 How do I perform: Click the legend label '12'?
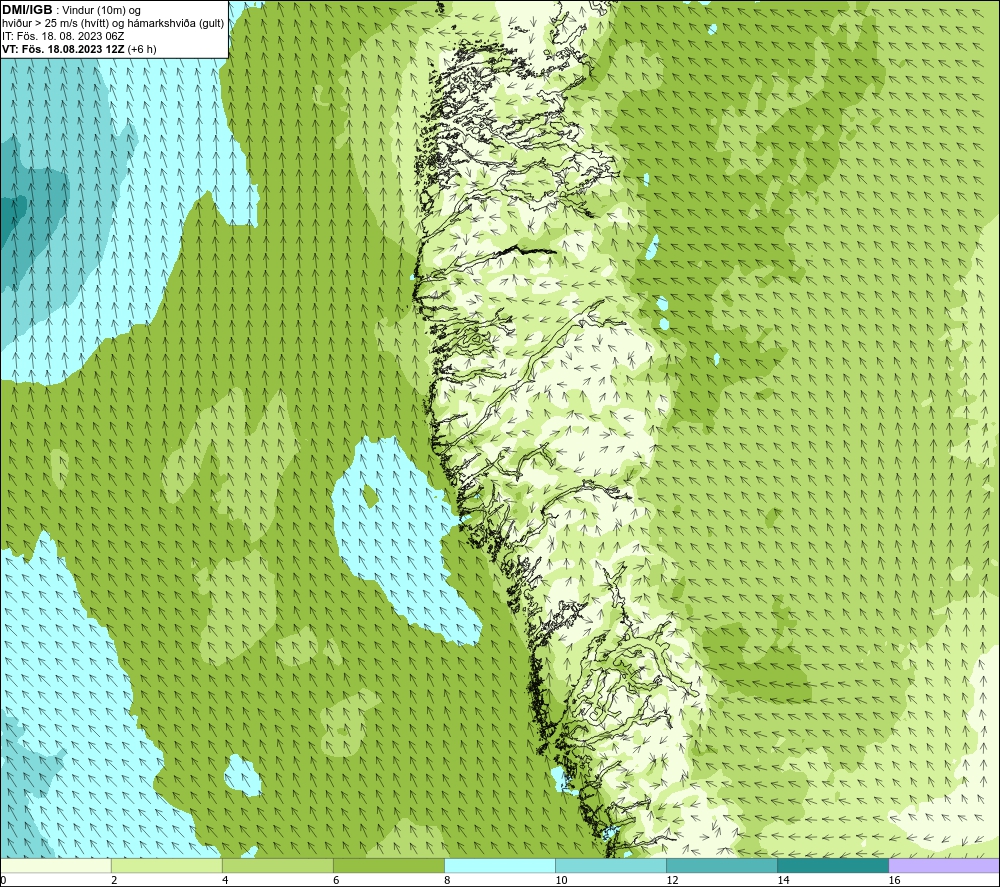[672, 881]
